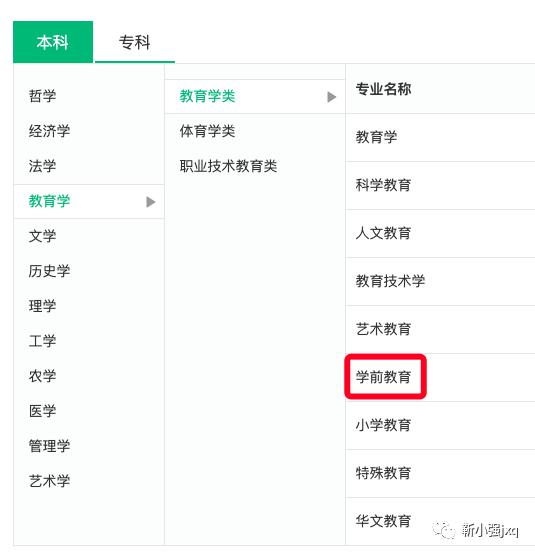Select 法学 discipline category
Screen dimensions: 535x554
(x=42, y=166)
